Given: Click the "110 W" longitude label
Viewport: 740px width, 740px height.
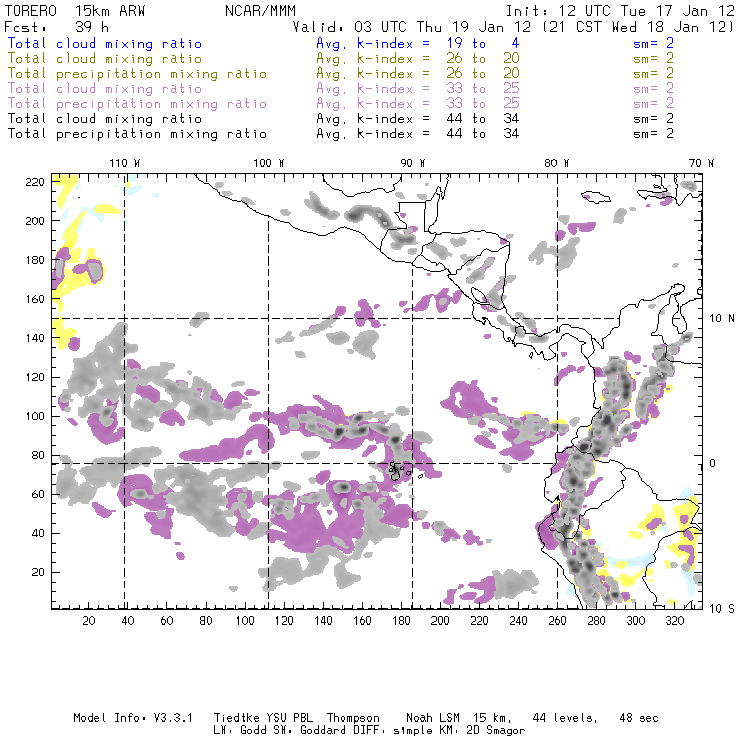Looking at the screenshot, I should click(125, 163).
